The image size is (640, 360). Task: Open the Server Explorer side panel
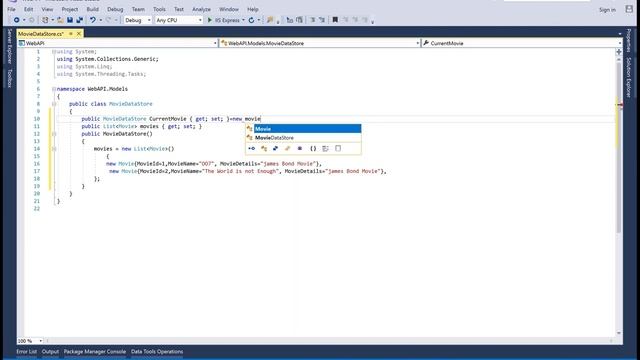(9, 46)
